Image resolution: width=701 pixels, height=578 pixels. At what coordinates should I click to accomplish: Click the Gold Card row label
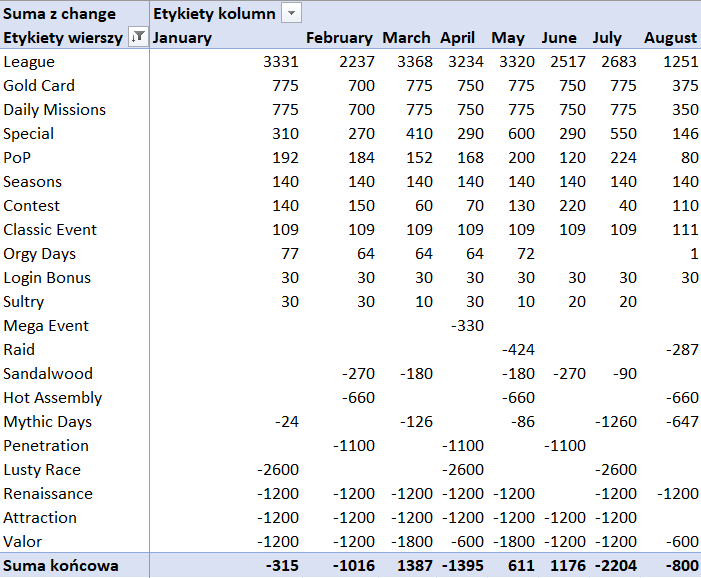[39, 86]
